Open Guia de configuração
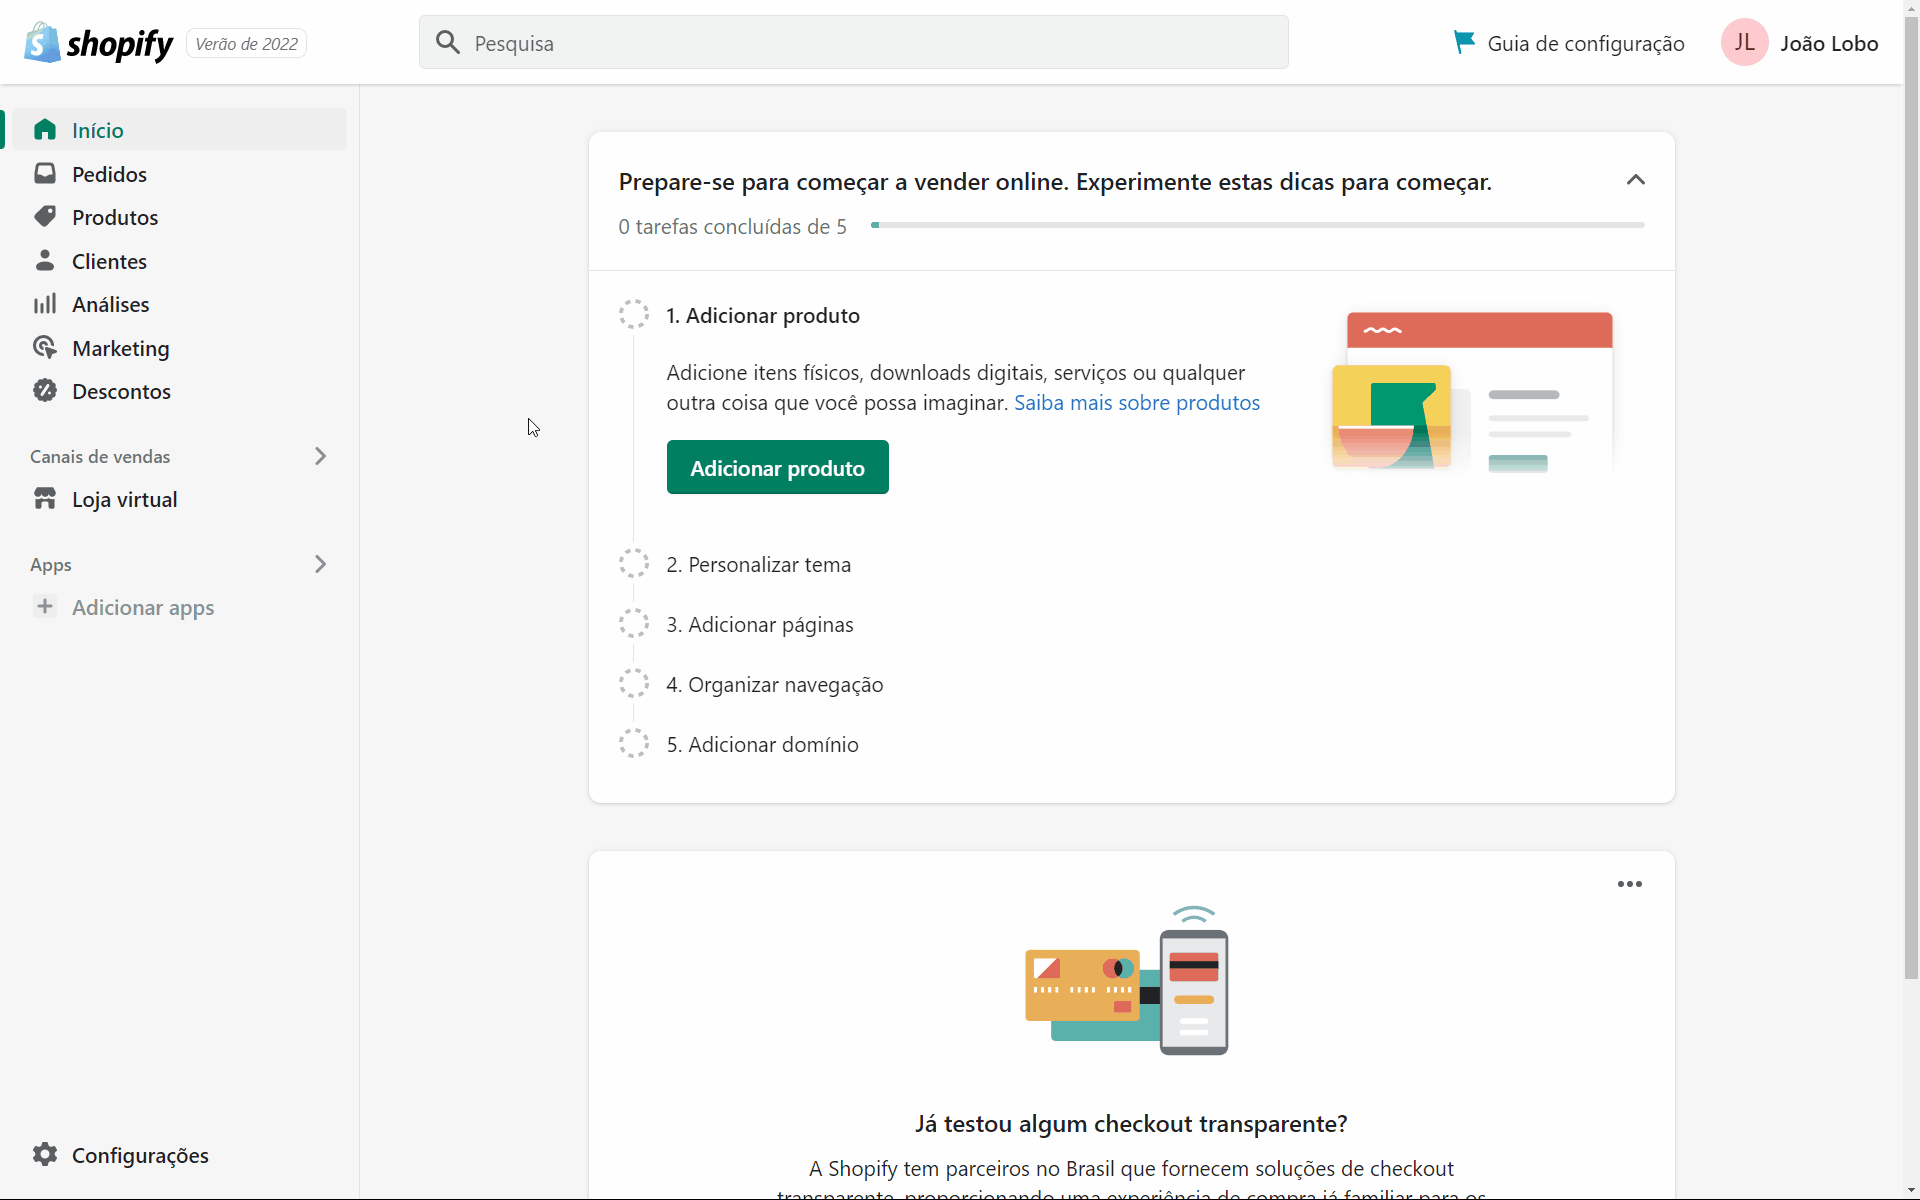The width and height of the screenshot is (1920, 1200). [x=1568, y=43]
